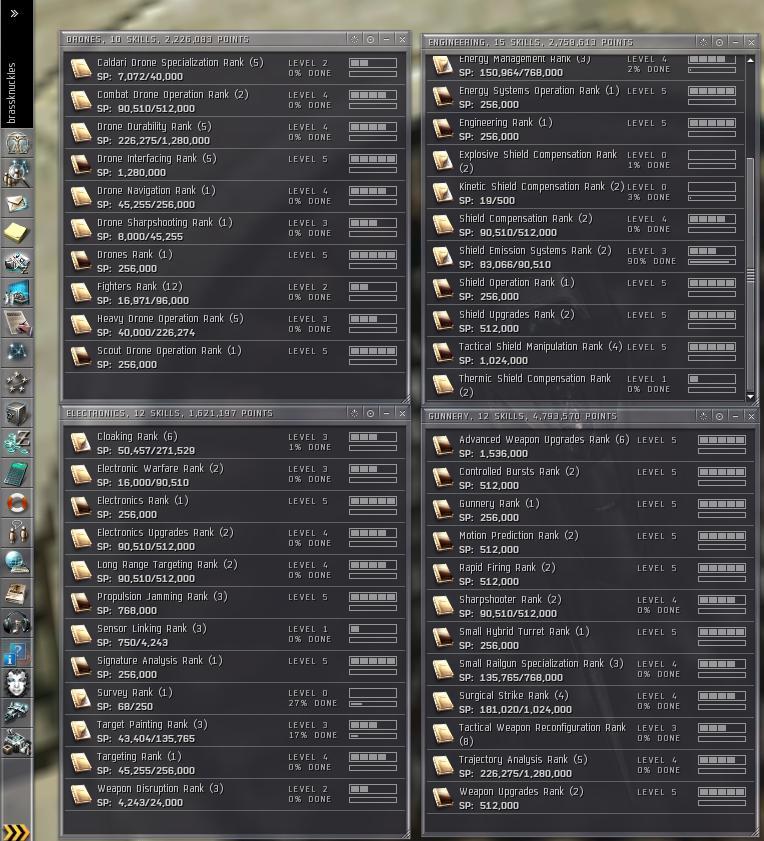Select Electronic Warfare skill row
Viewport: 764px width, 841px height.
234,475
